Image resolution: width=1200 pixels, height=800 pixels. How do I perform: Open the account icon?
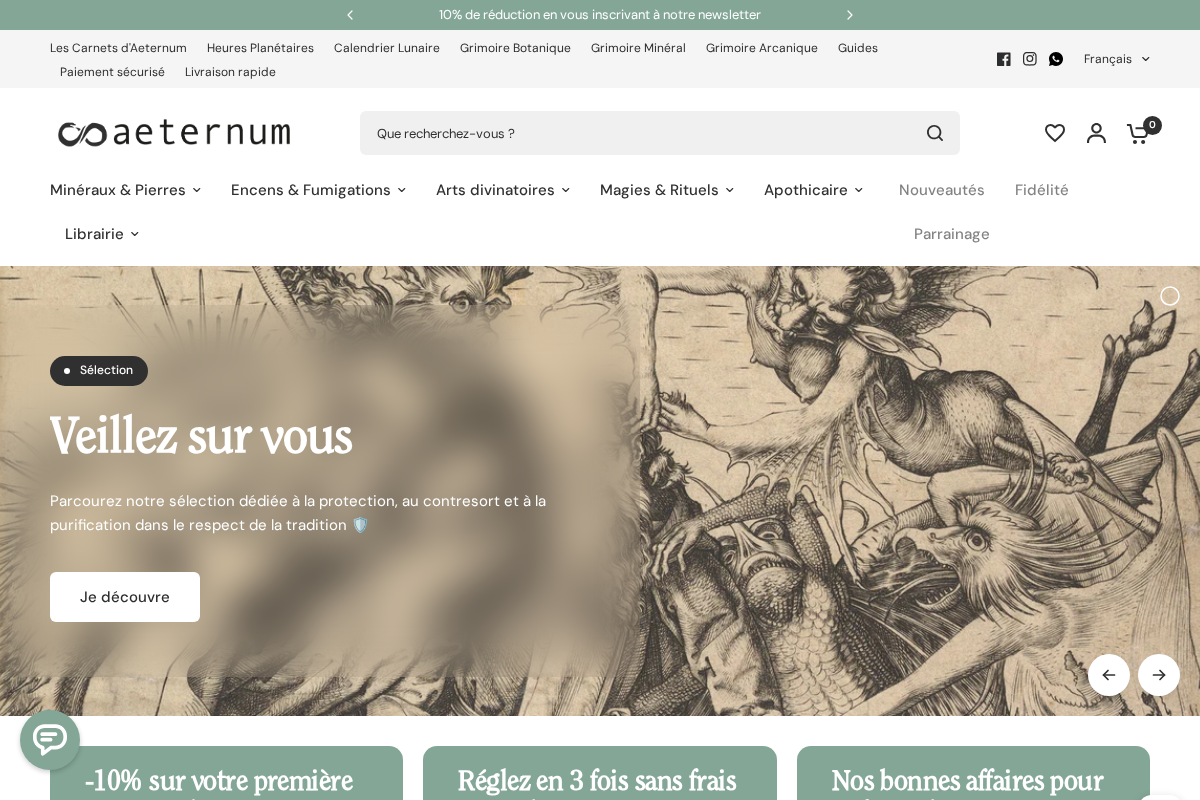tap(1096, 133)
